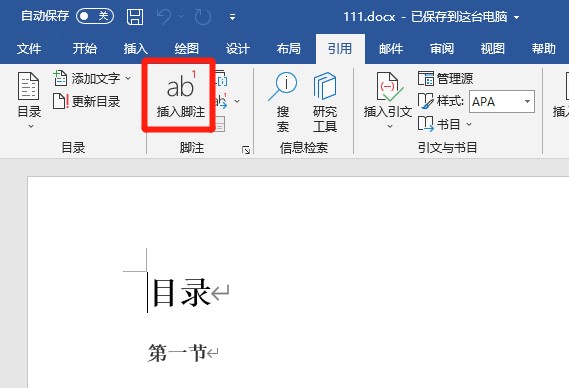Open the next footnote dropdown chevron
569x388 pixels.
[237, 101]
